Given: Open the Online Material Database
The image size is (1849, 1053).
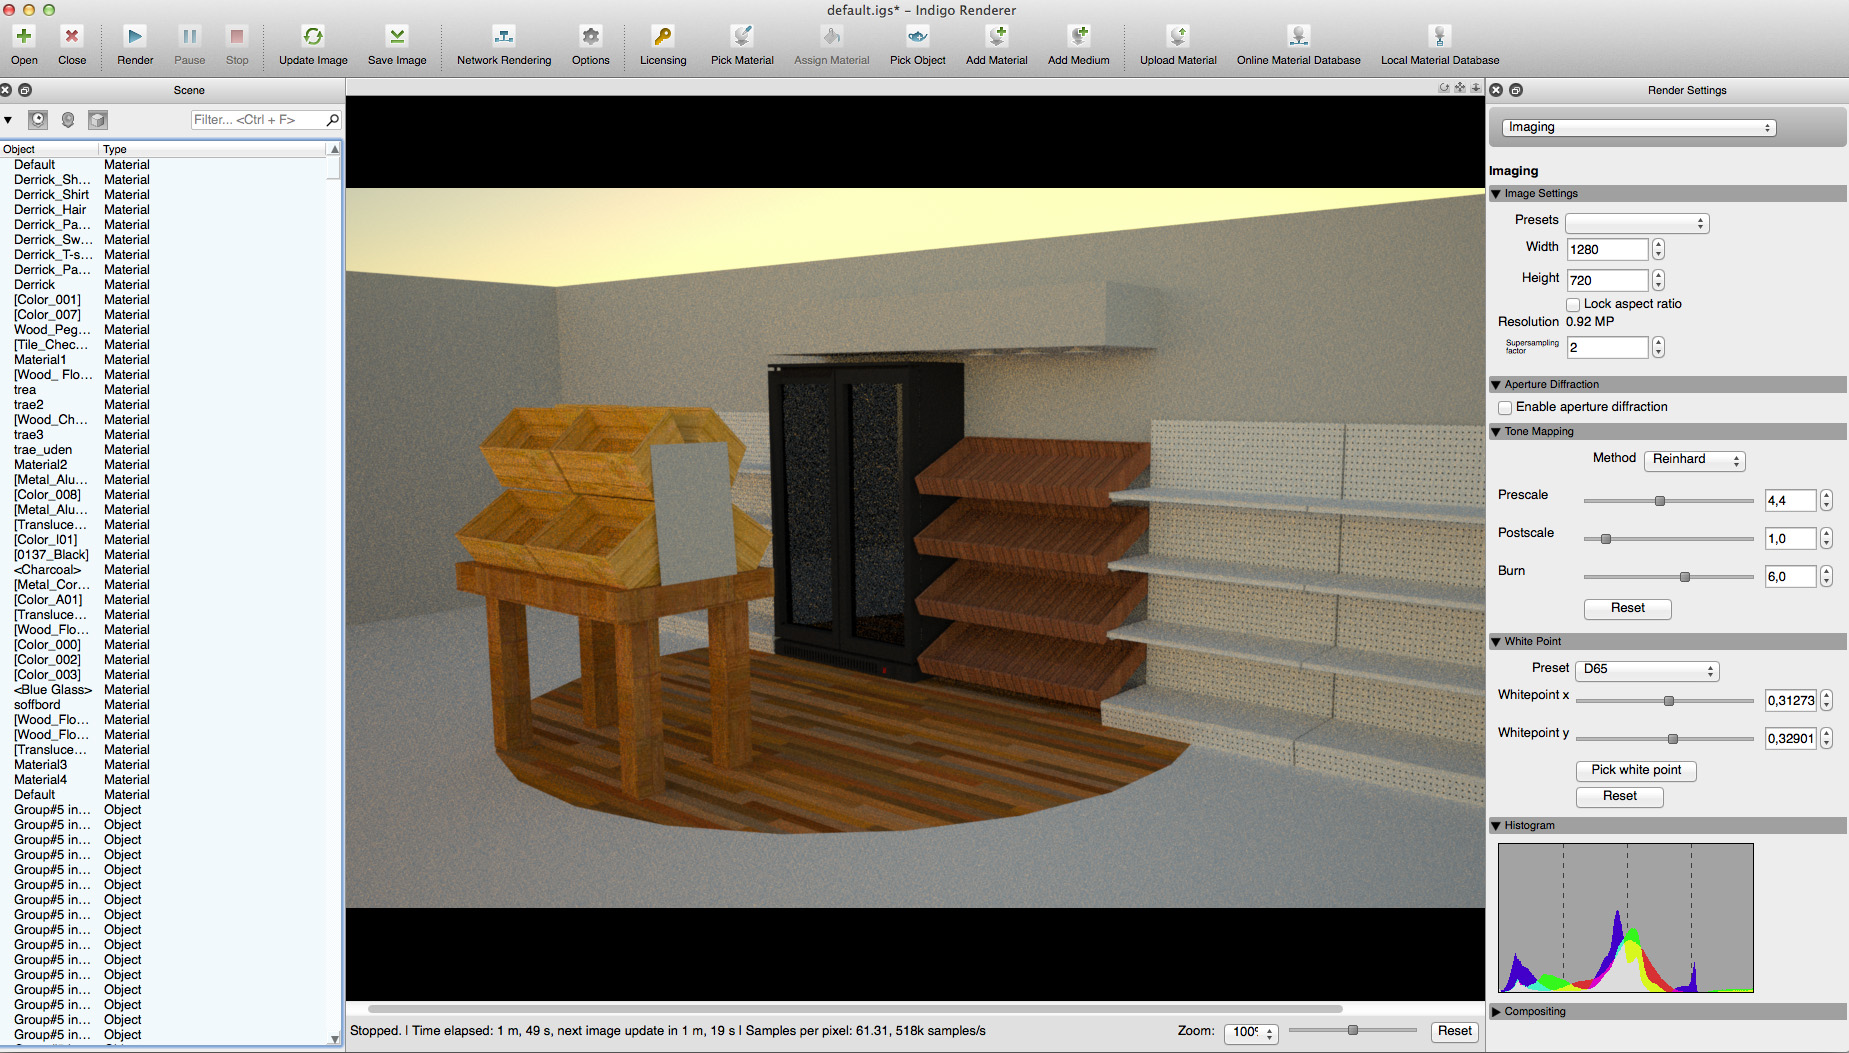Looking at the screenshot, I should (1298, 37).
